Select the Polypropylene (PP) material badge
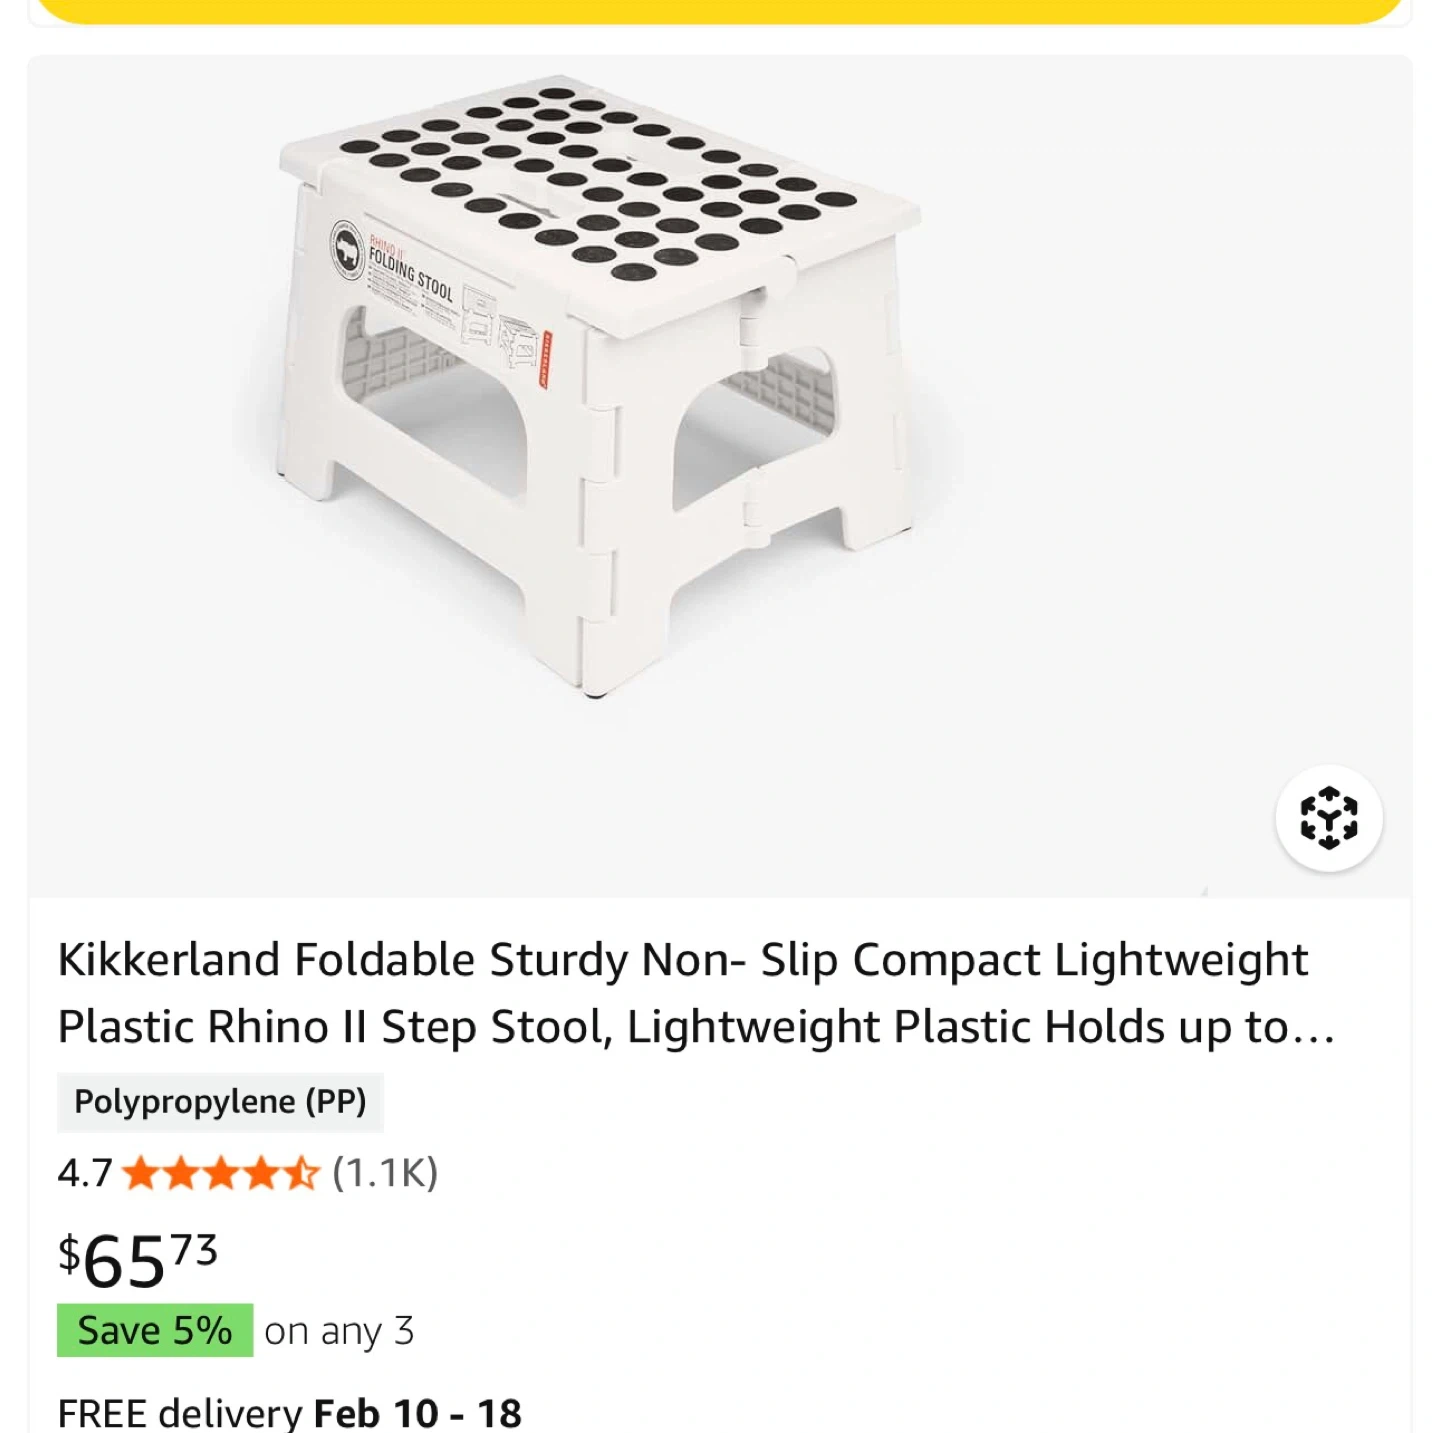The width and height of the screenshot is (1440, 1433). click(x=220, y=1102)
